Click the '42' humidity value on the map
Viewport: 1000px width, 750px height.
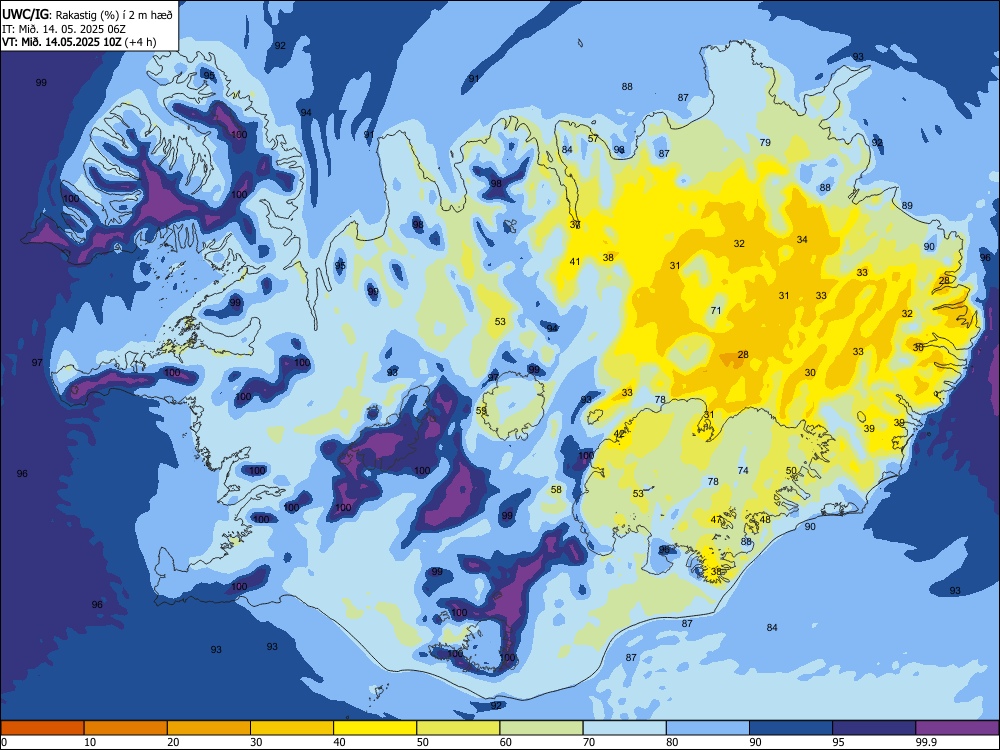click(x=619, y=434)
